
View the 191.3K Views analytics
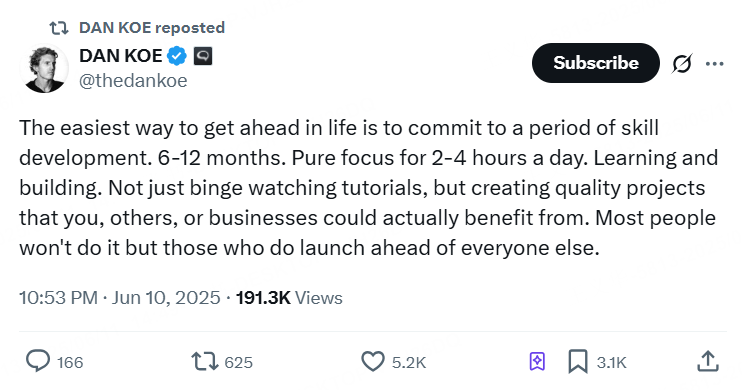coord(289,298)
